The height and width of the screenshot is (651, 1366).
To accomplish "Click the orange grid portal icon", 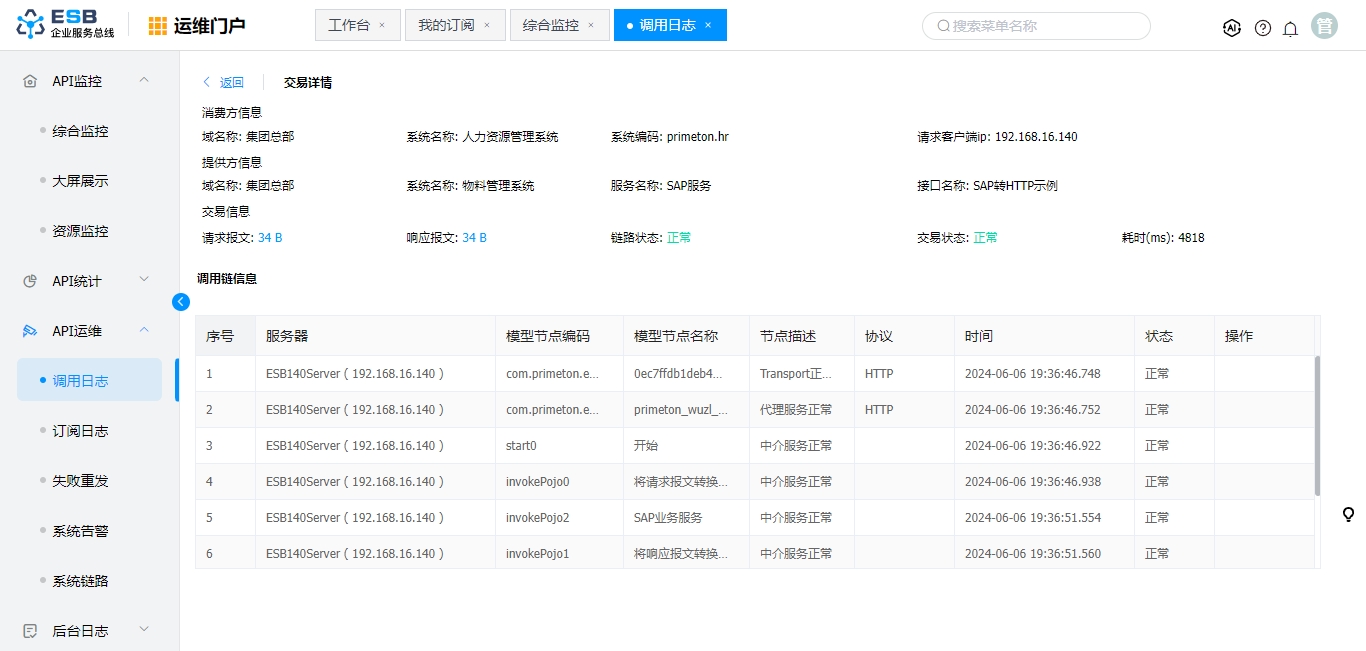I will click(x=158, y=26).
